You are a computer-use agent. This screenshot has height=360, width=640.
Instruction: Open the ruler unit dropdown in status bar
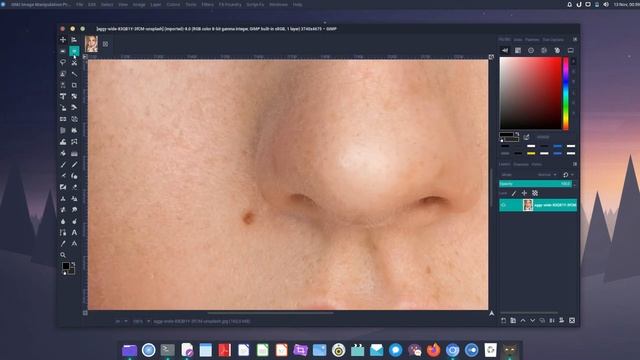click(121, 321)
